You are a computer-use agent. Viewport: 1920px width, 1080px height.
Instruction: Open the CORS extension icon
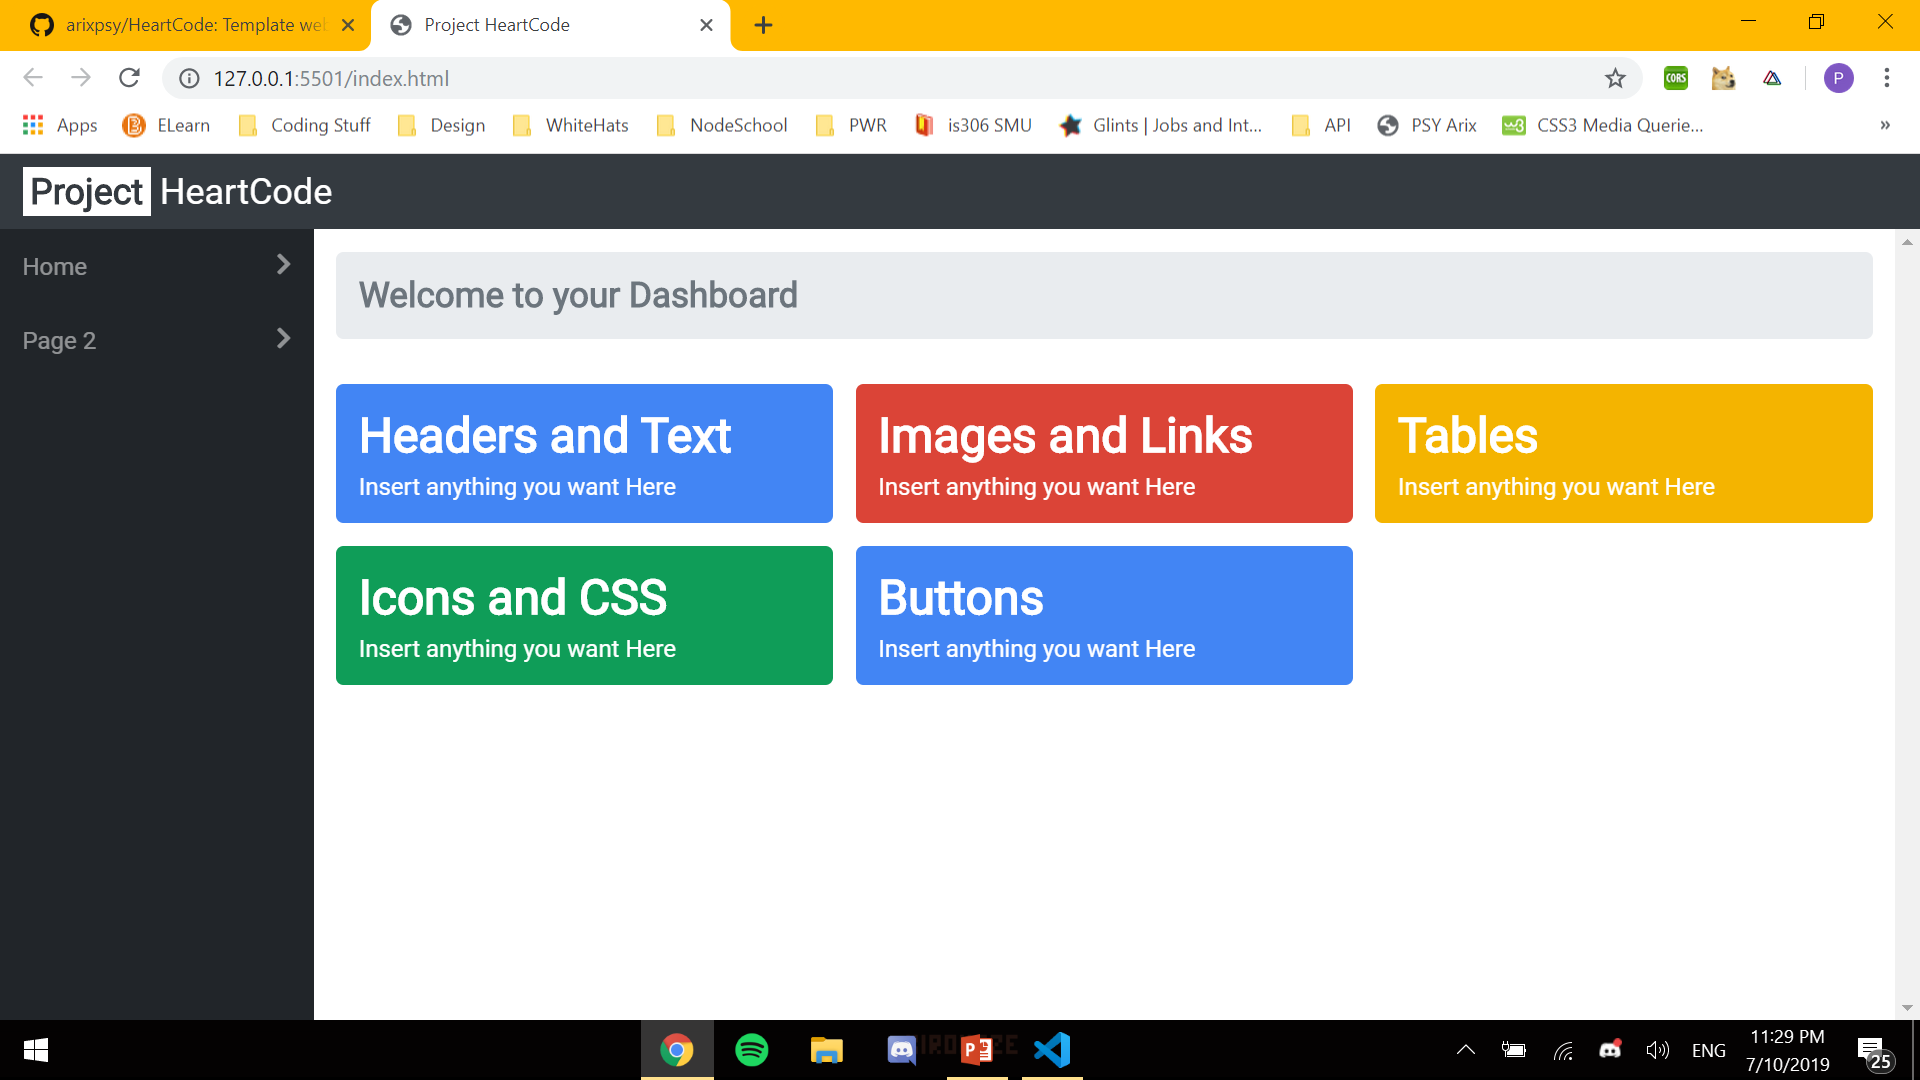click(1676, 78)
